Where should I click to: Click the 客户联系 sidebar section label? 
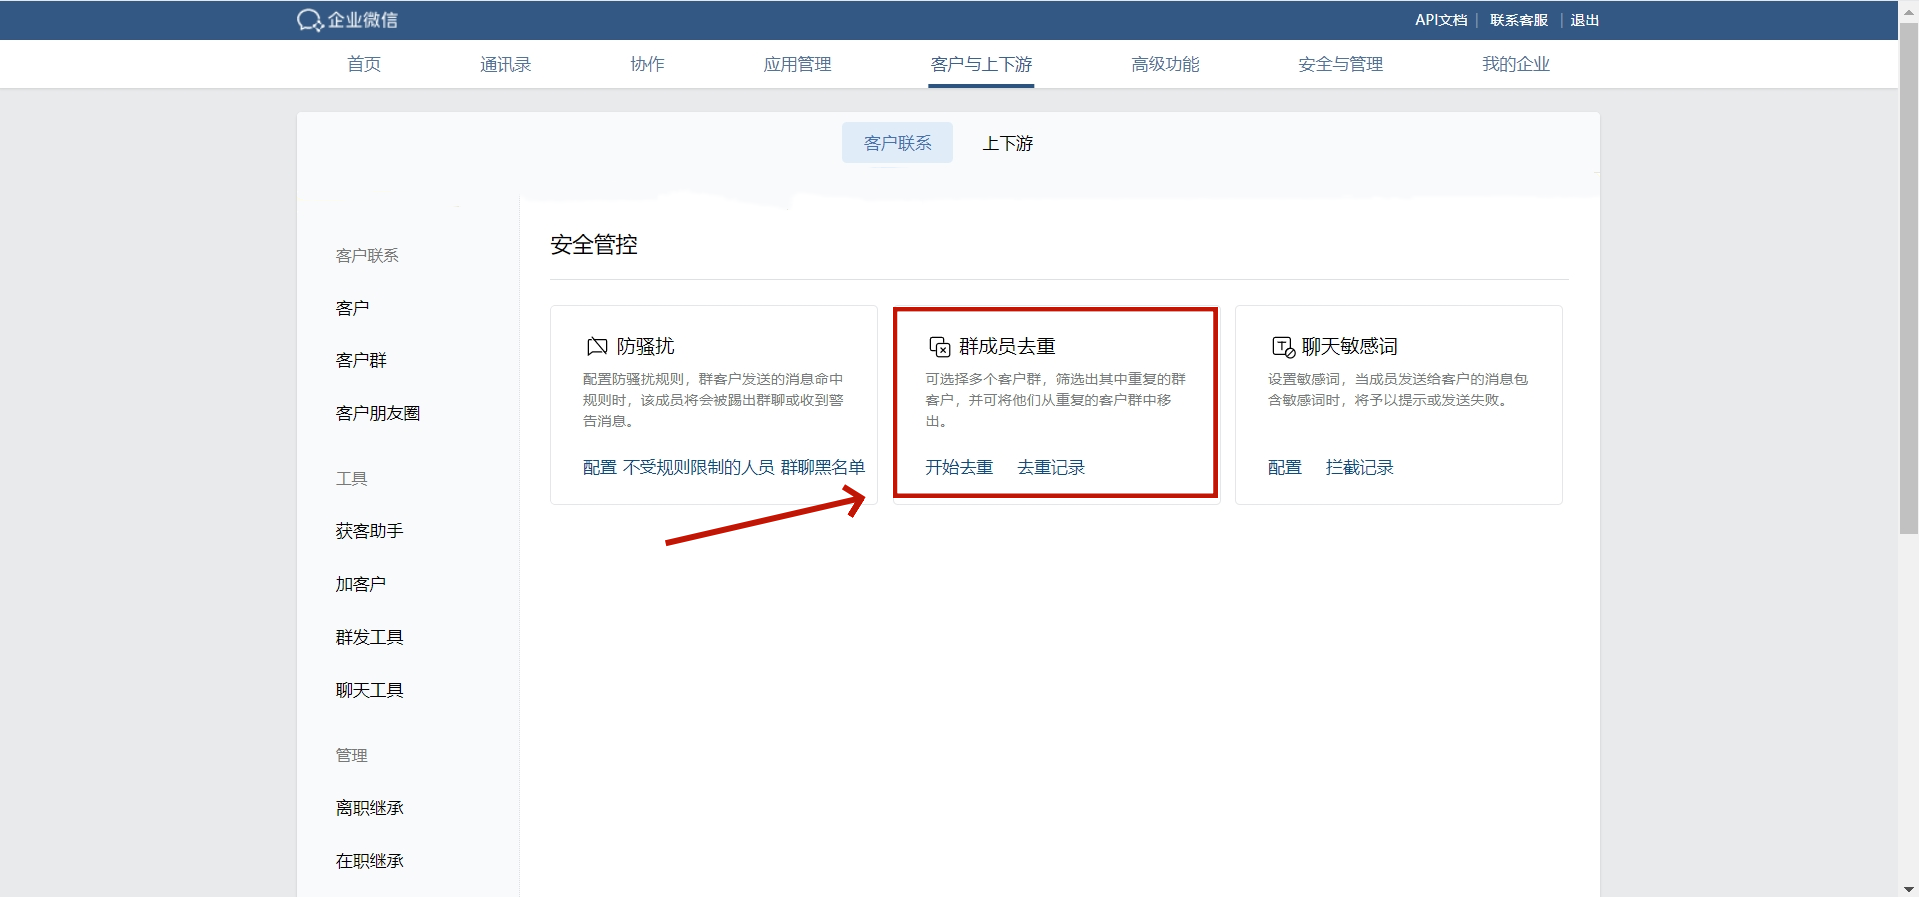pyautogui.click(x=367, y=256)
